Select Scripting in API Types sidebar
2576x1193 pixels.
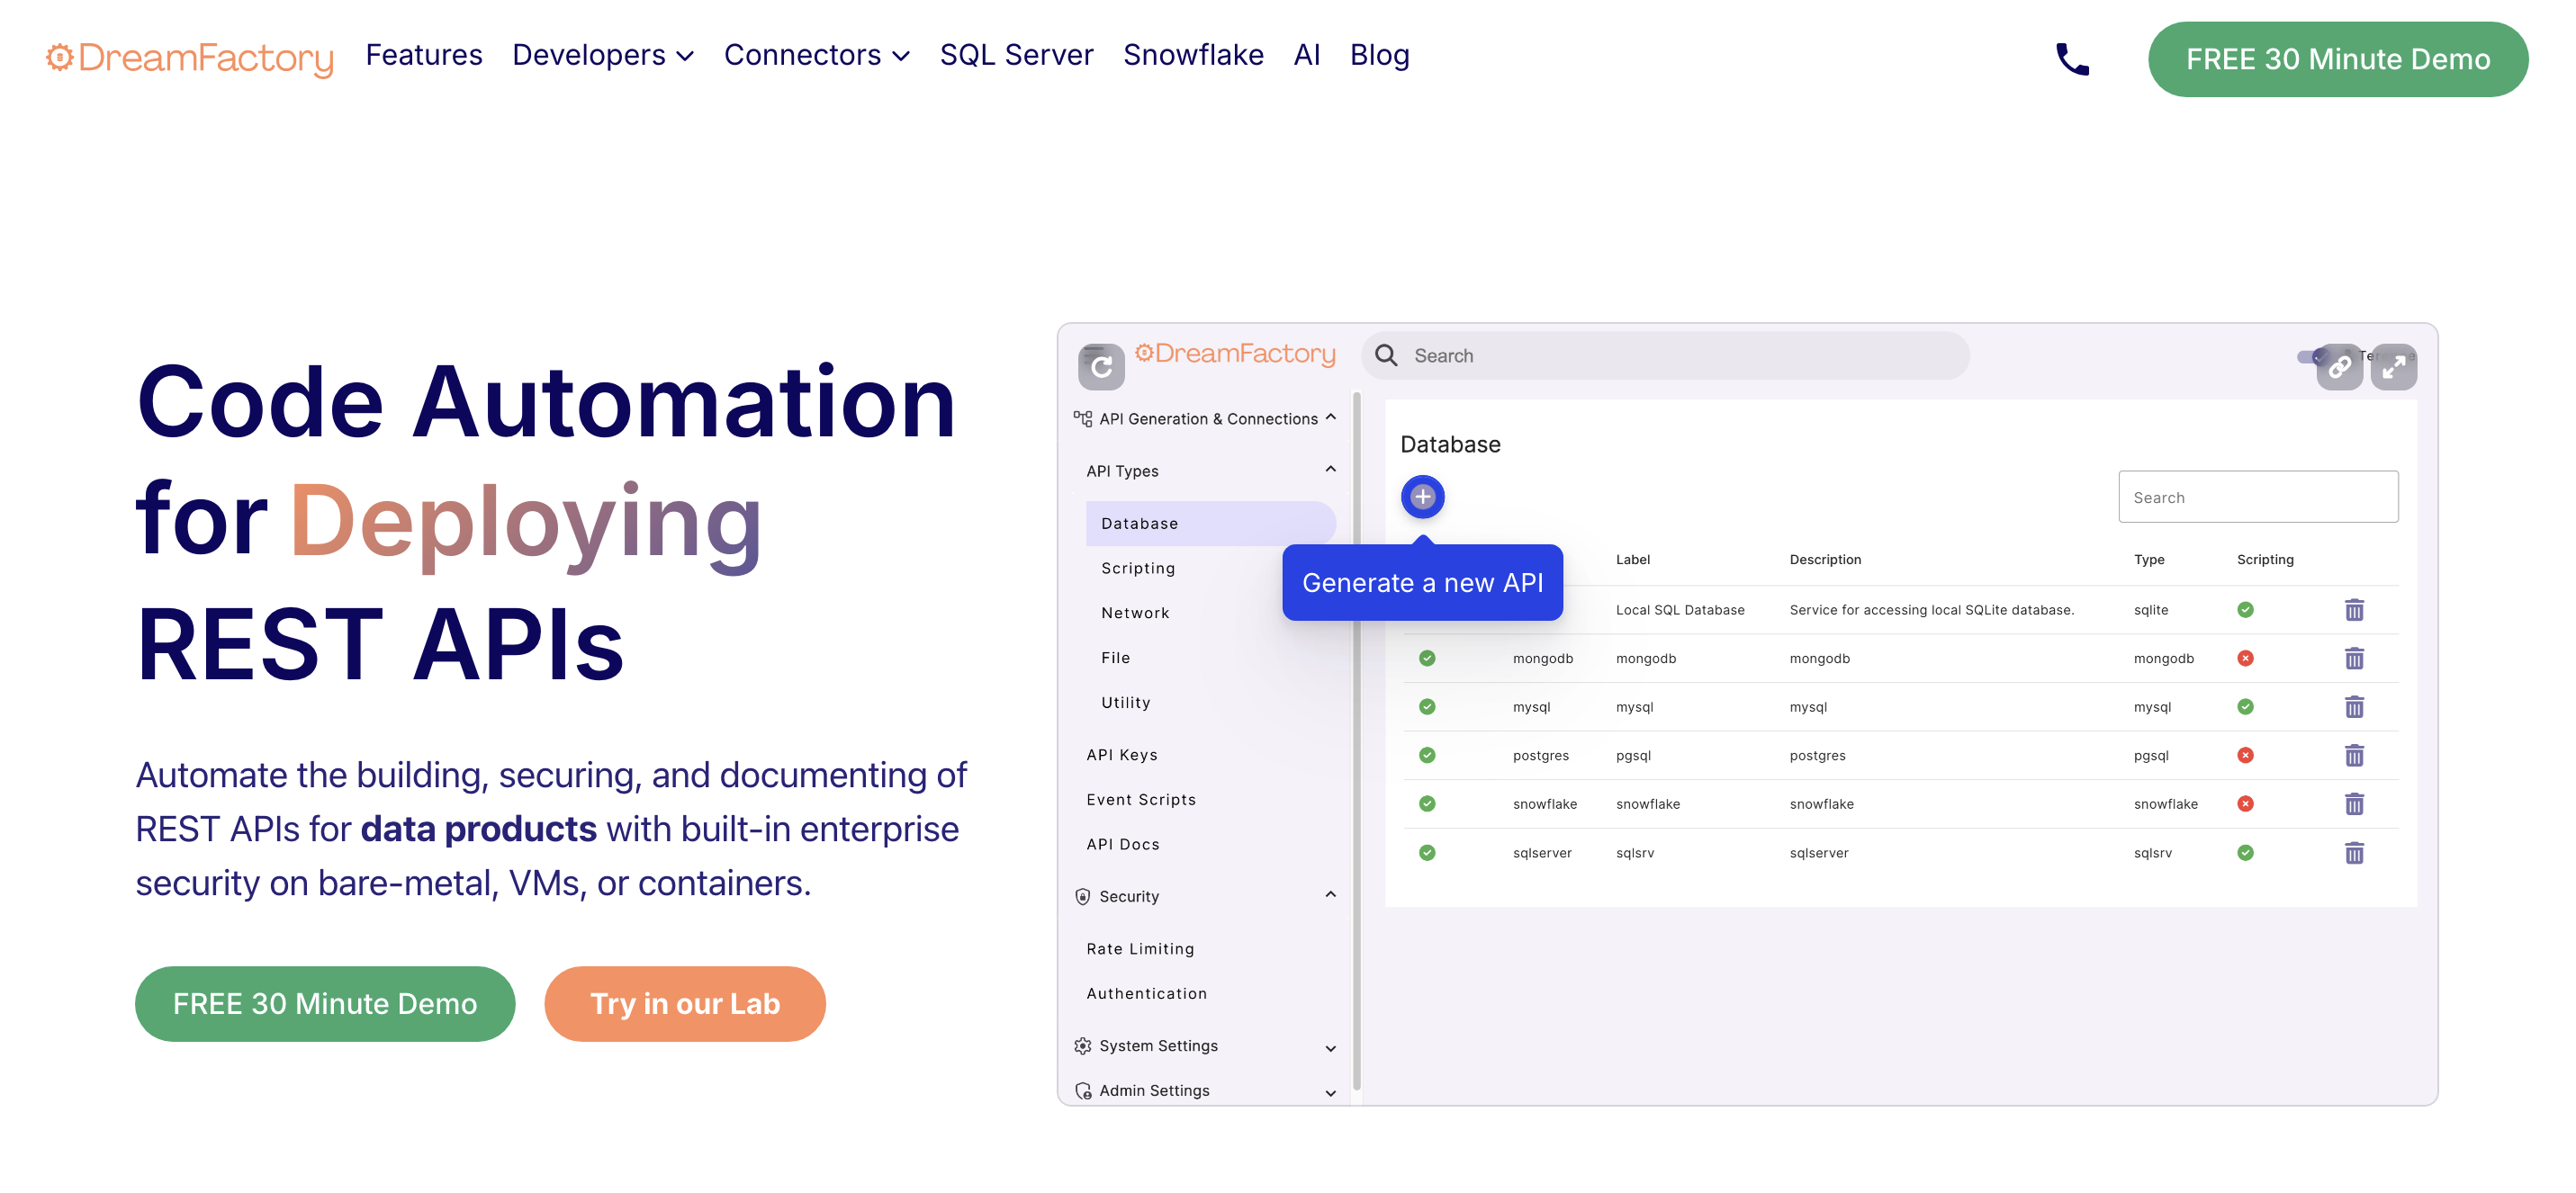click(x=1138, y=568)
